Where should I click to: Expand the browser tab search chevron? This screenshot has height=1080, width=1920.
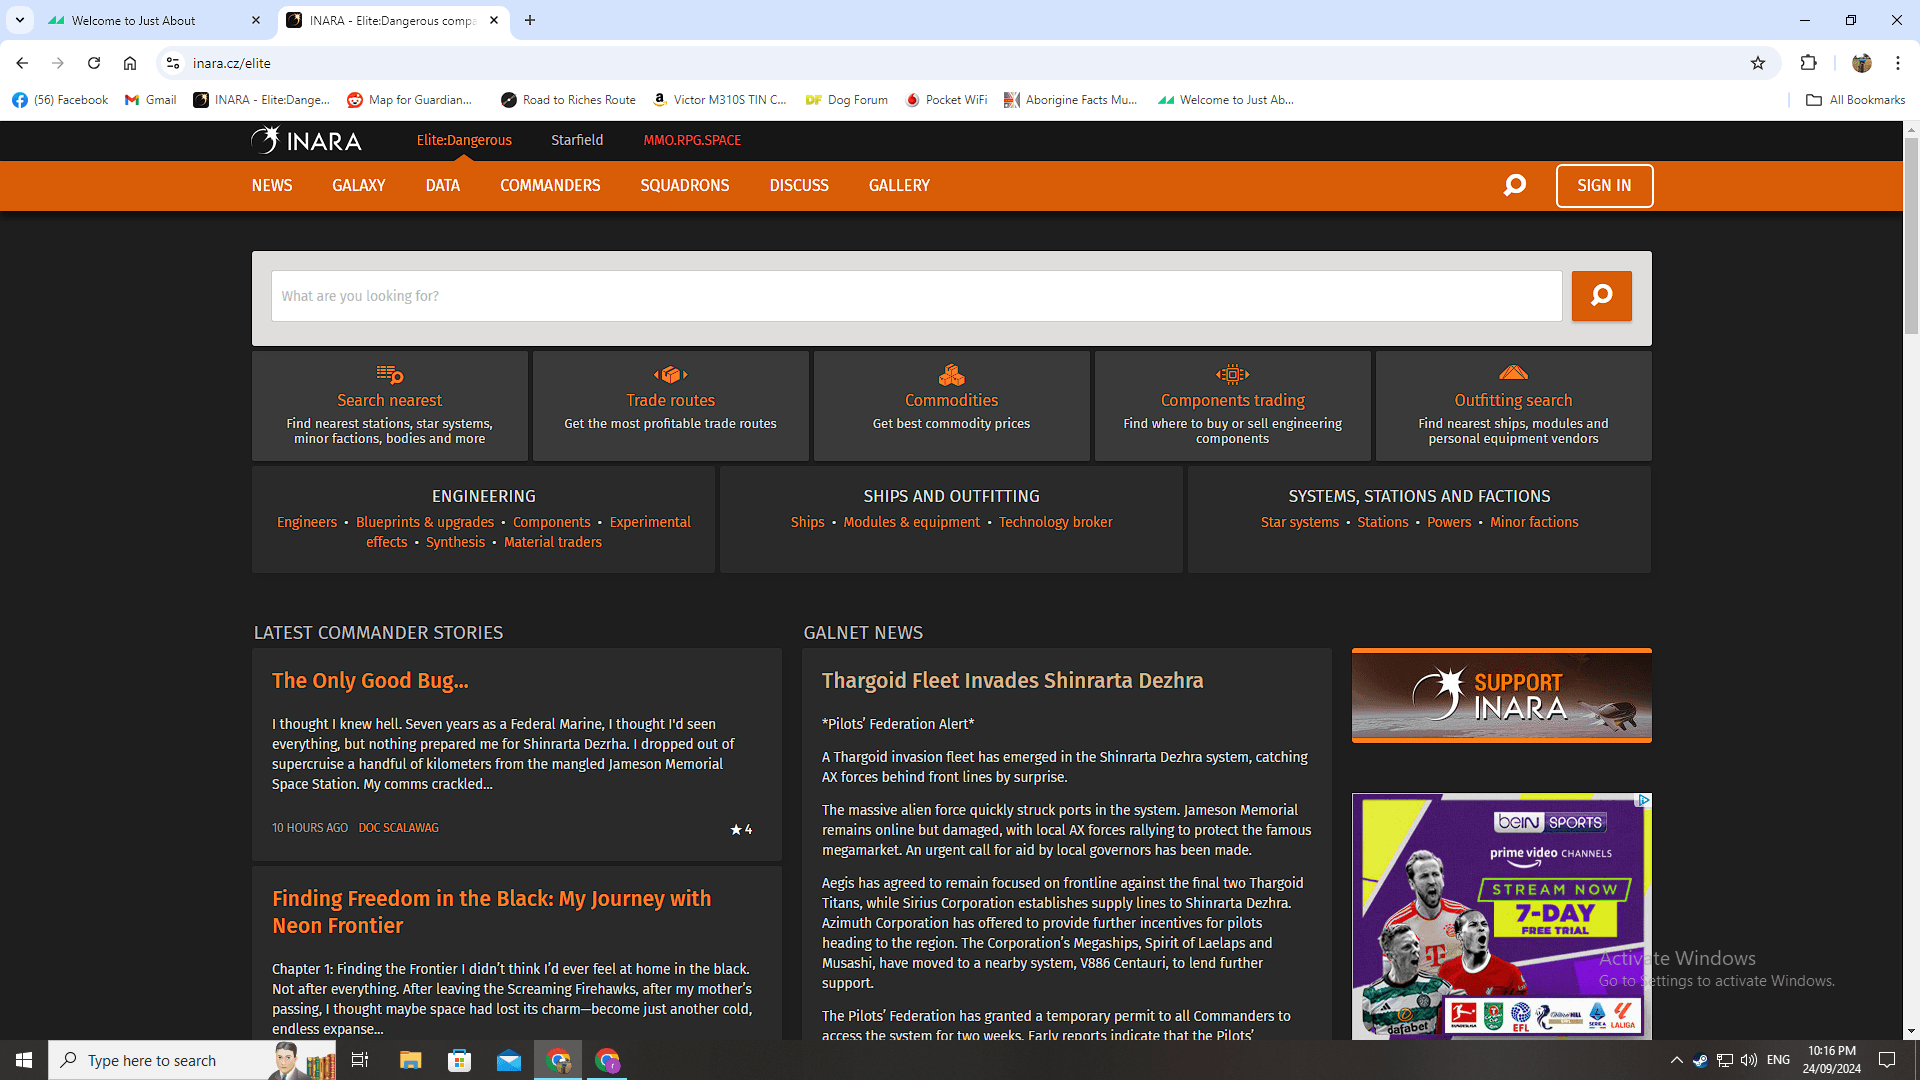19,20
